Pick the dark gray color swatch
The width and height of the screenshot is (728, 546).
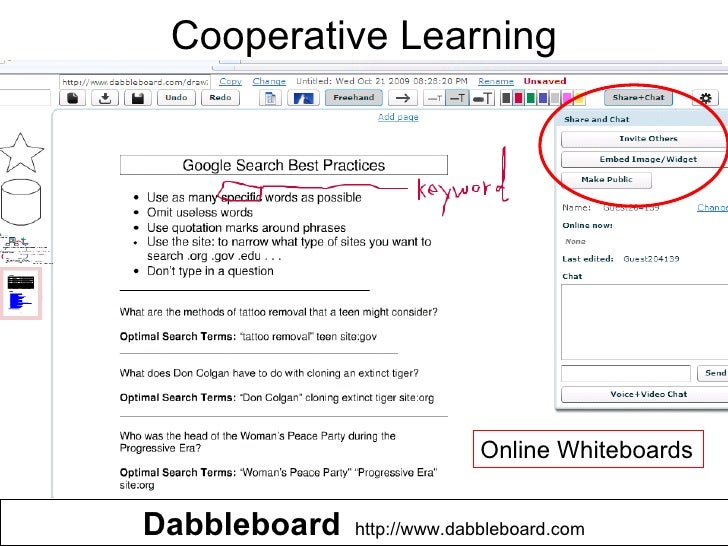coord(507,98)
